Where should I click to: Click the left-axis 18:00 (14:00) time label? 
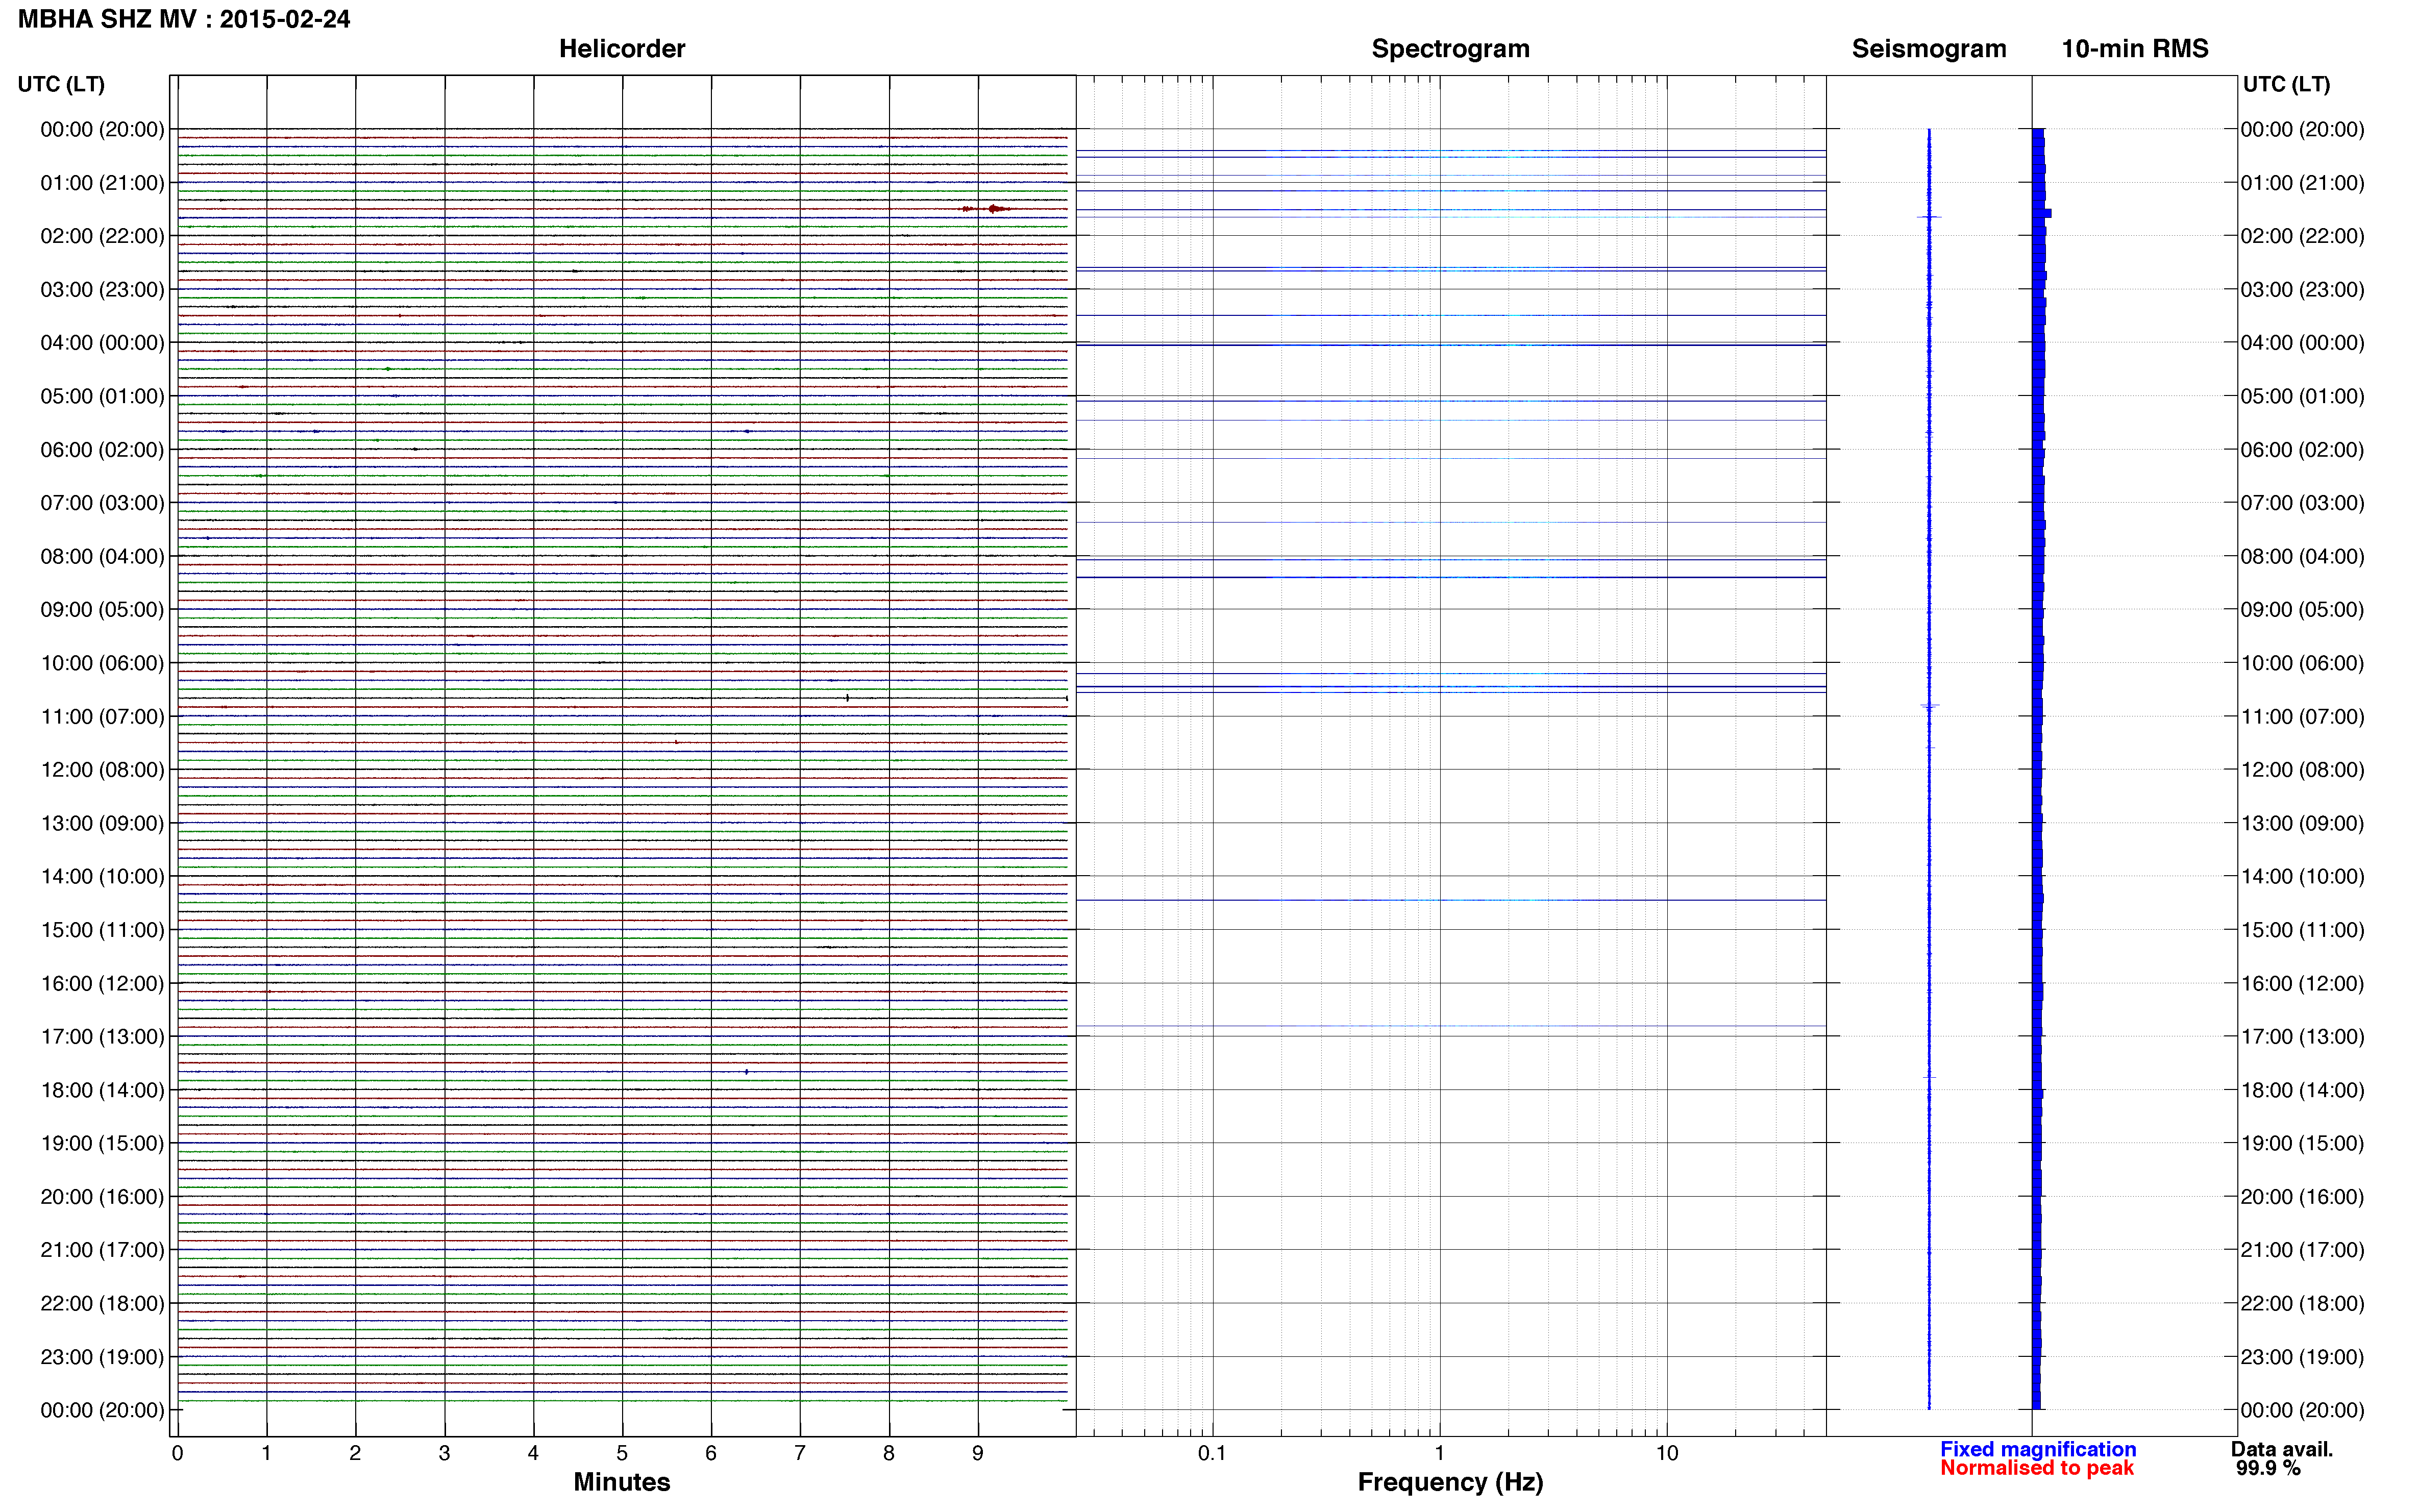(x=102, y=1091)
